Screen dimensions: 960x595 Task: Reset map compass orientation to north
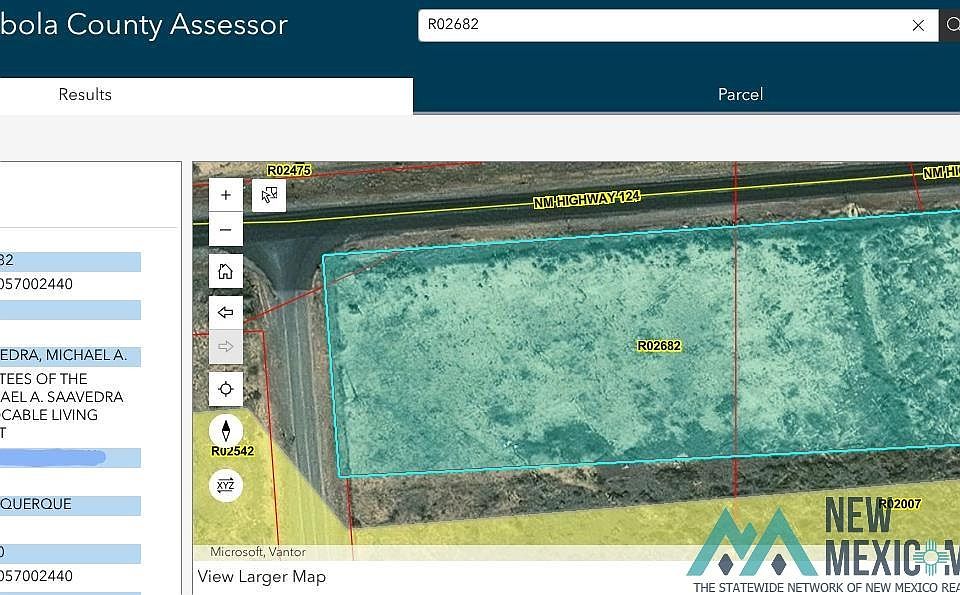(x=226, y=430)
